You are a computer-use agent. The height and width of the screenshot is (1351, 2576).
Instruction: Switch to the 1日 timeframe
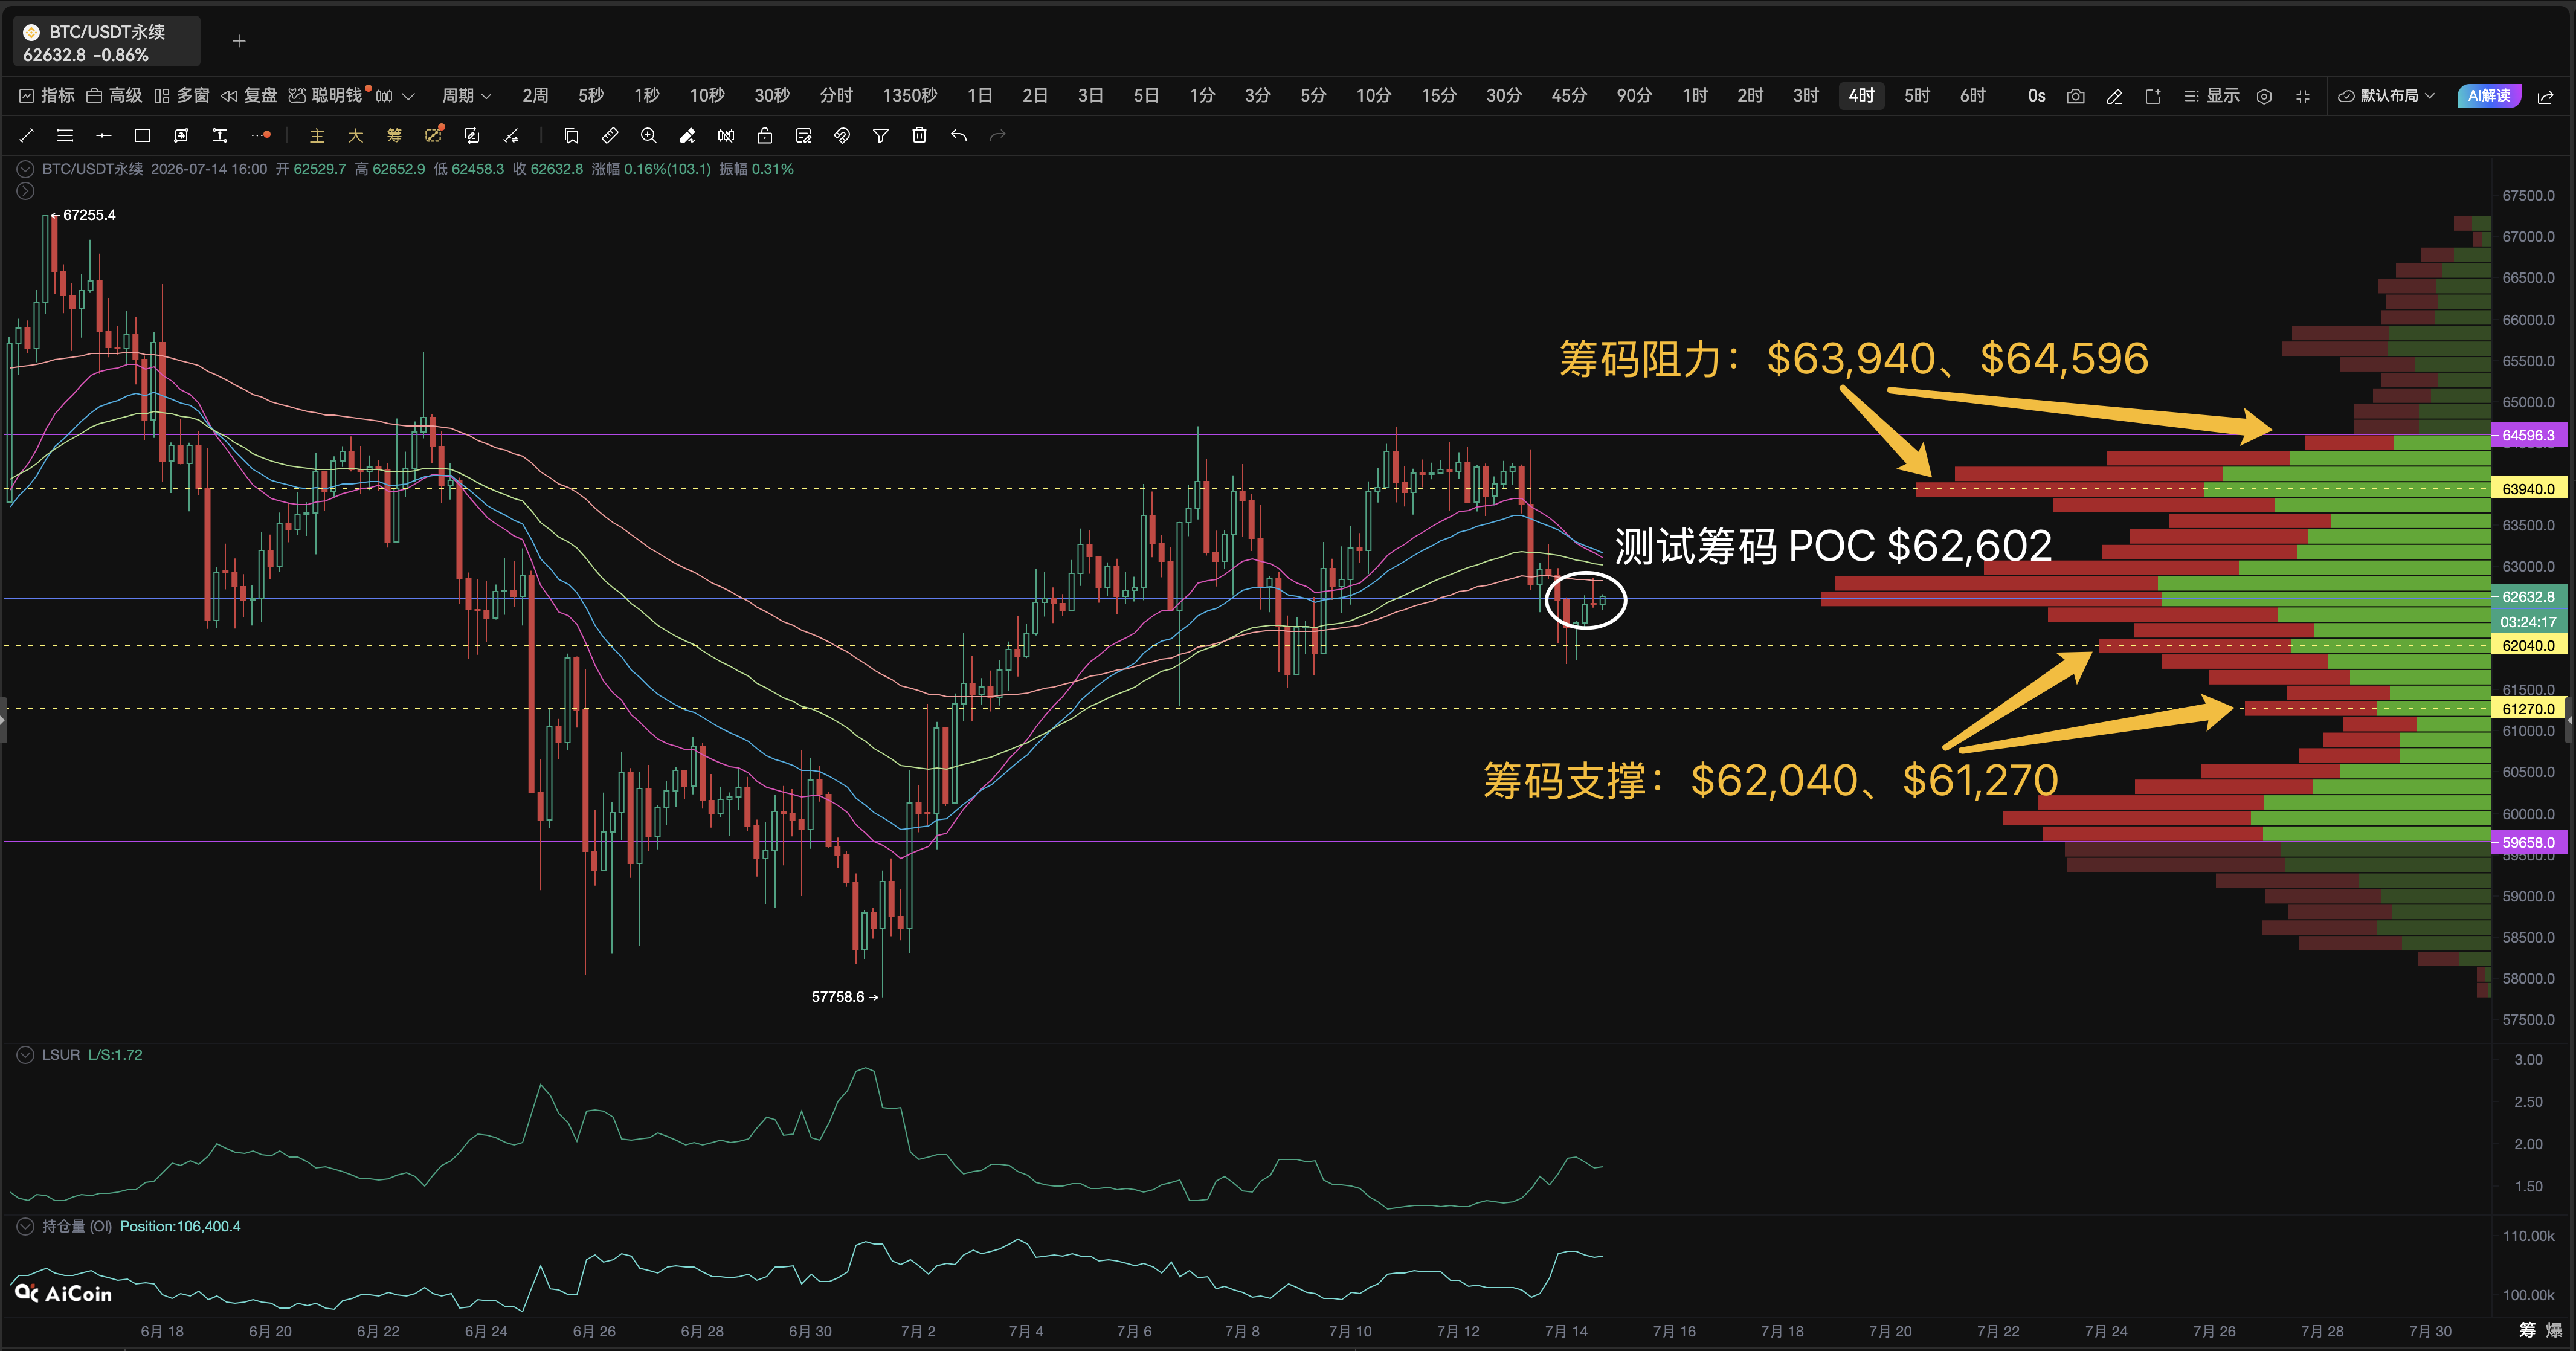[979, 96]
